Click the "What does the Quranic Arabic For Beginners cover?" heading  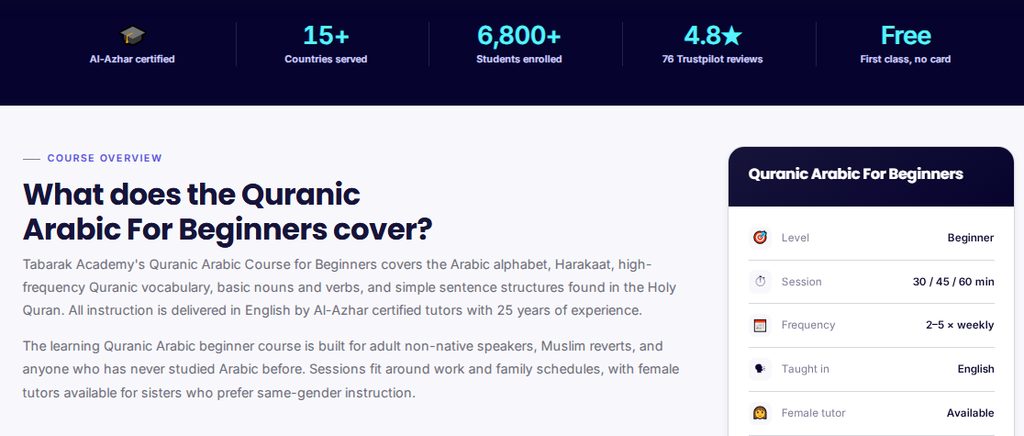[227, 212]
